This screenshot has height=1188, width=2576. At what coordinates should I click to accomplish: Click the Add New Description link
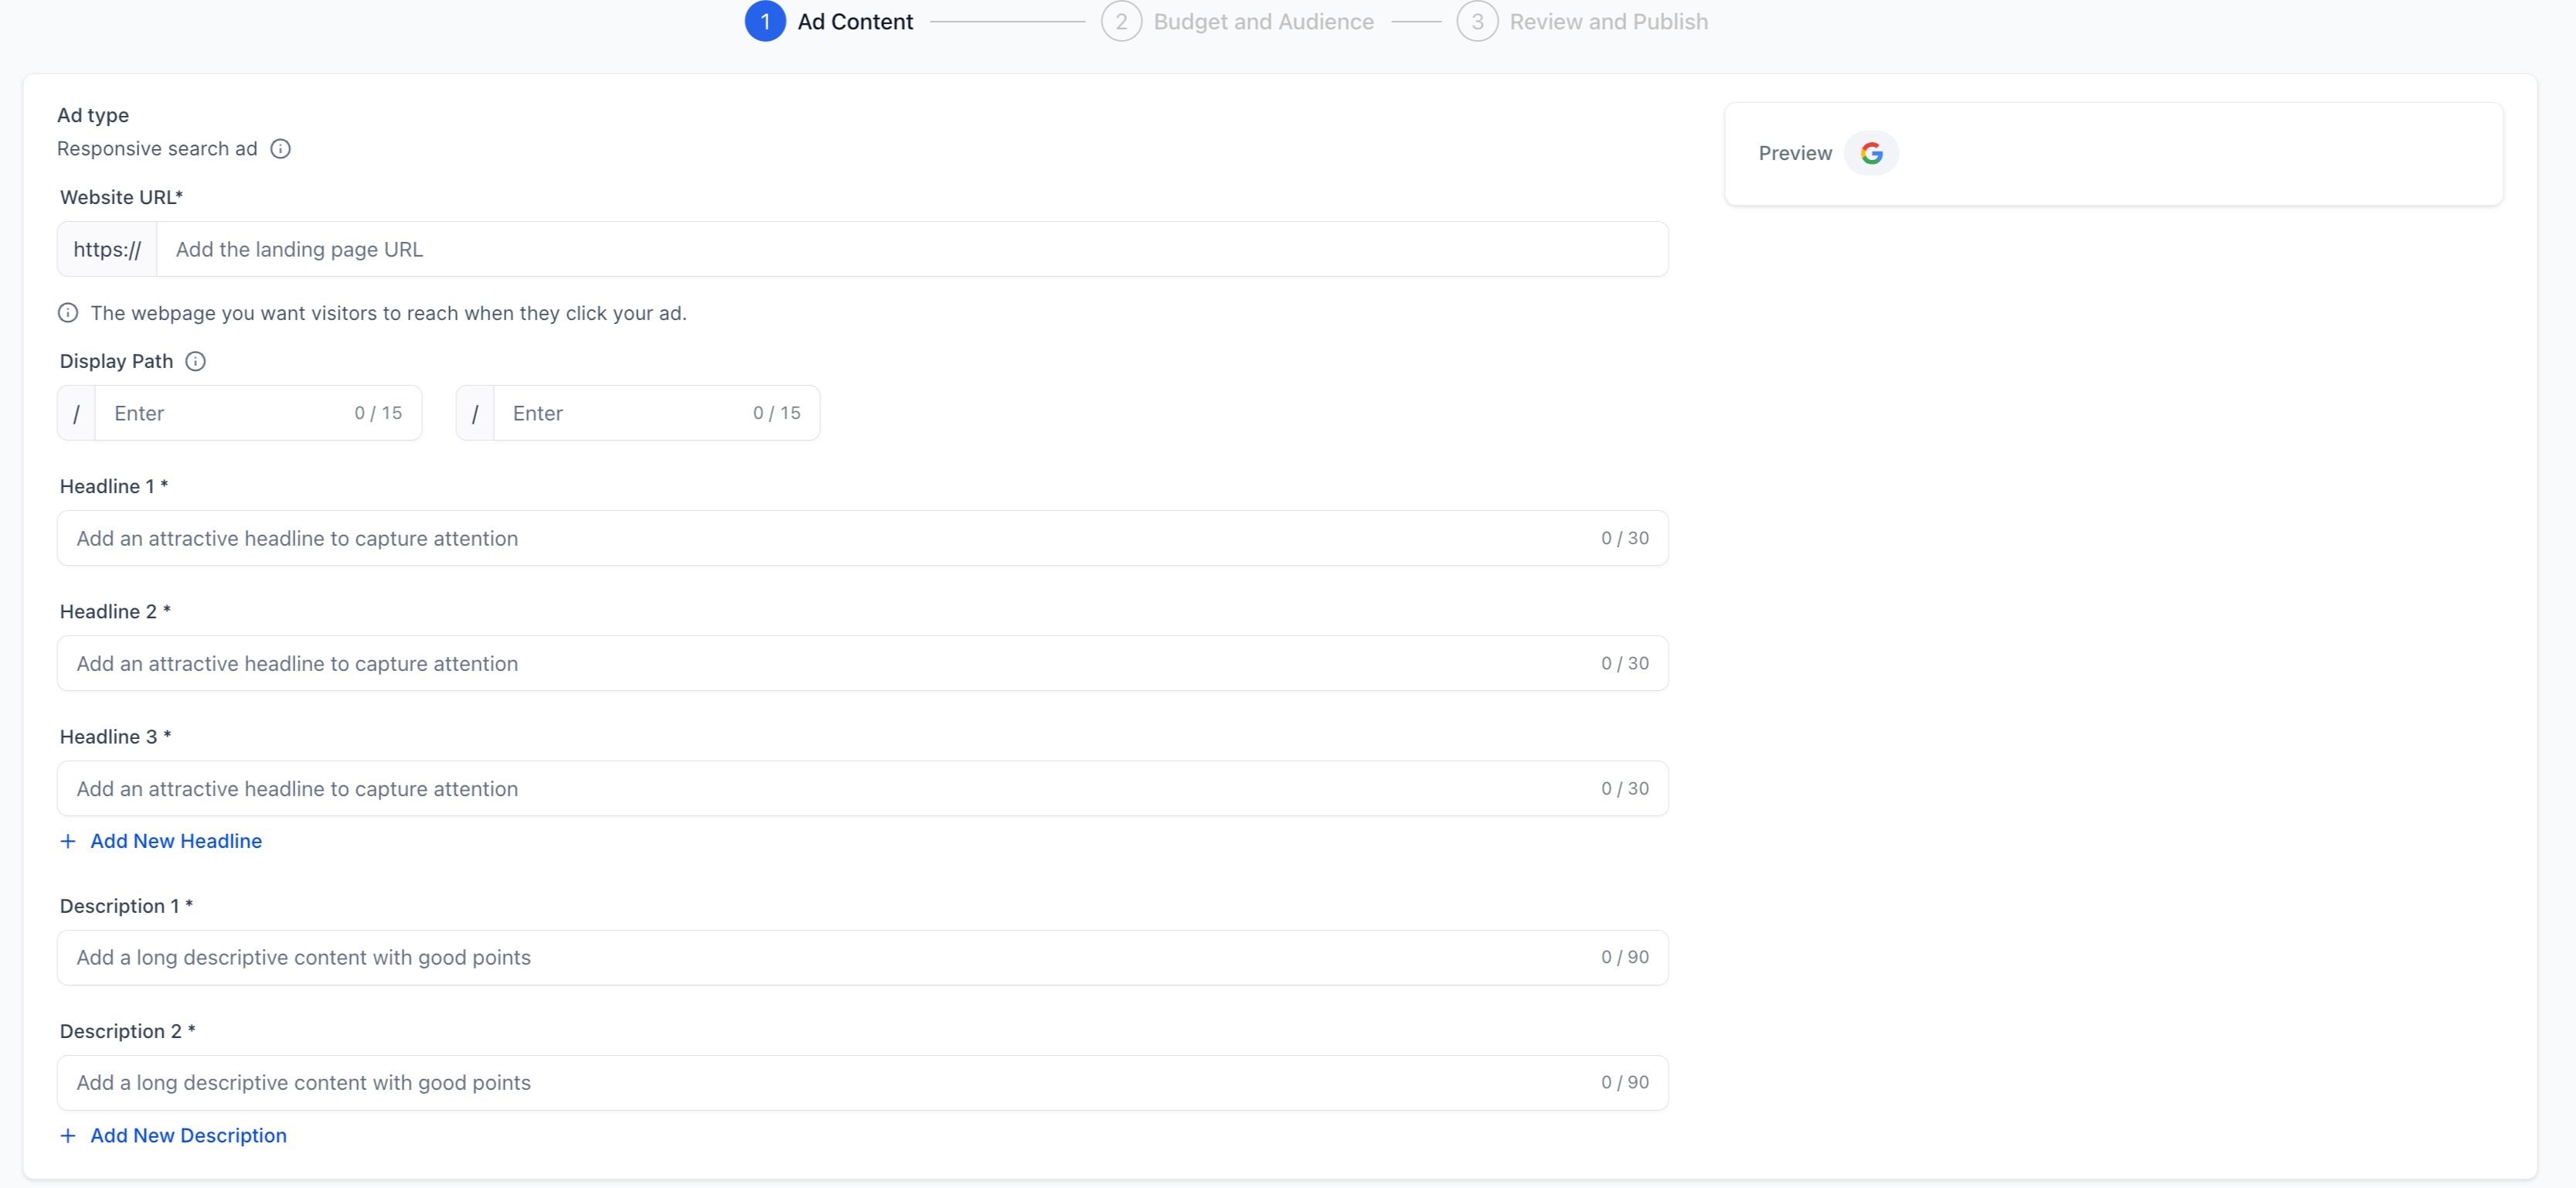188,1135
